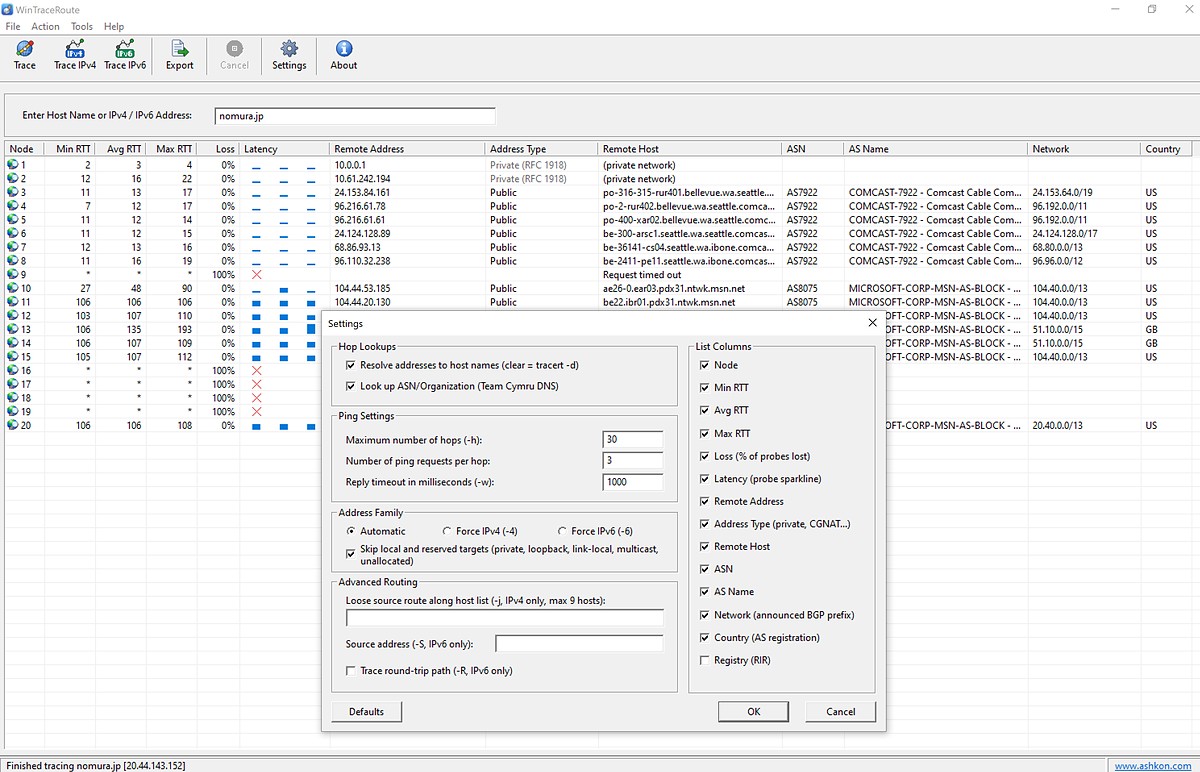The height and width of the screenshot is (772, 1200).
Task: Run Trace IPv6 from toolbar
Action: click(x=125, y=55)
